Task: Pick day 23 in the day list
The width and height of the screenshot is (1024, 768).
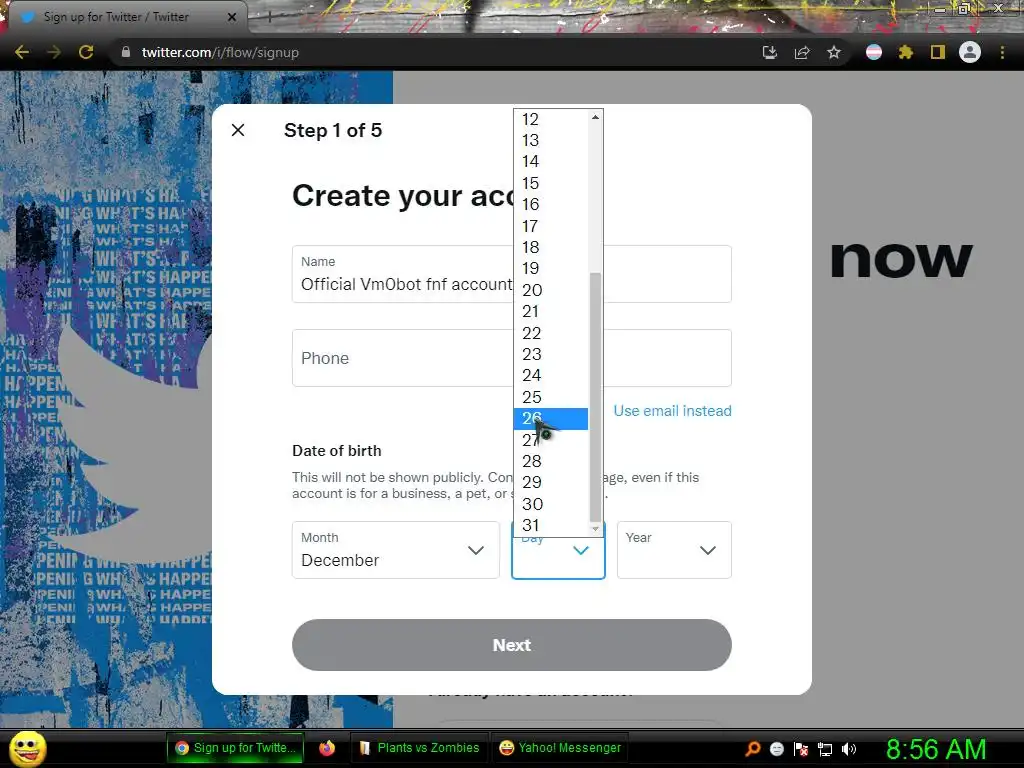Action: pos(551,354)
